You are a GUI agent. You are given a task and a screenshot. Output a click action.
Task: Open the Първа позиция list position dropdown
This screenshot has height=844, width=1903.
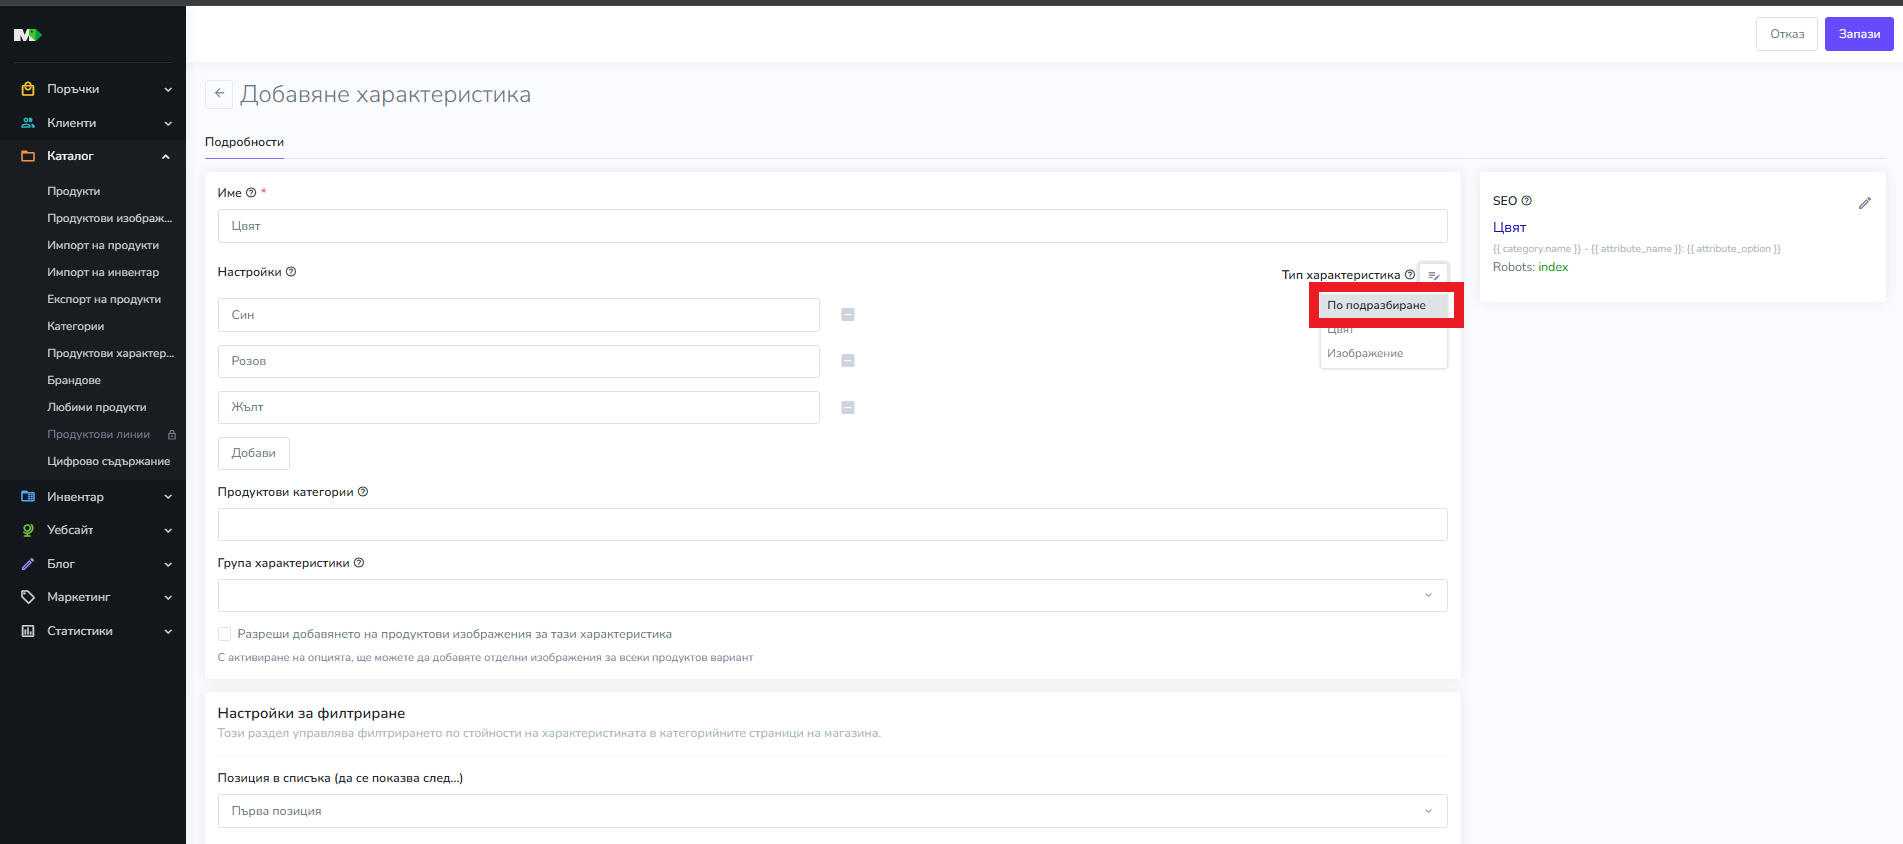(832, 811)
